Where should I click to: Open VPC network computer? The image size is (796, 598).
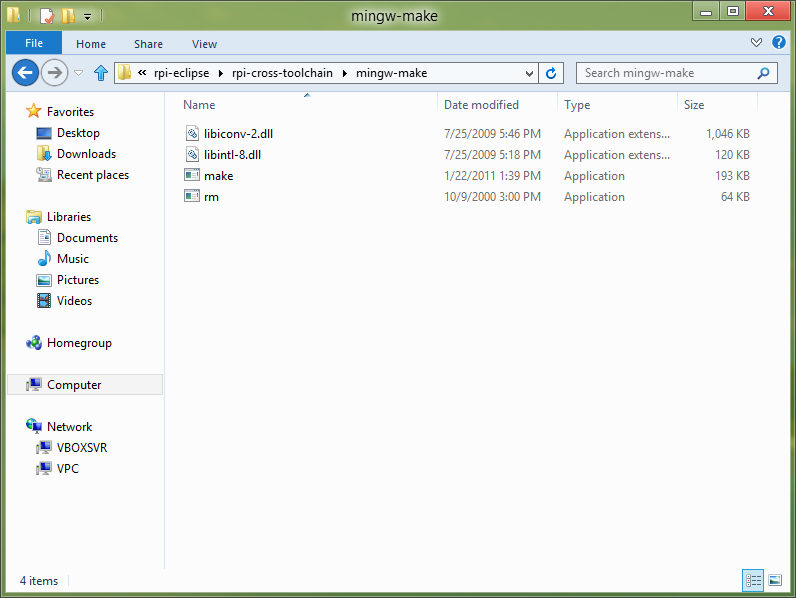click(68, 469)
